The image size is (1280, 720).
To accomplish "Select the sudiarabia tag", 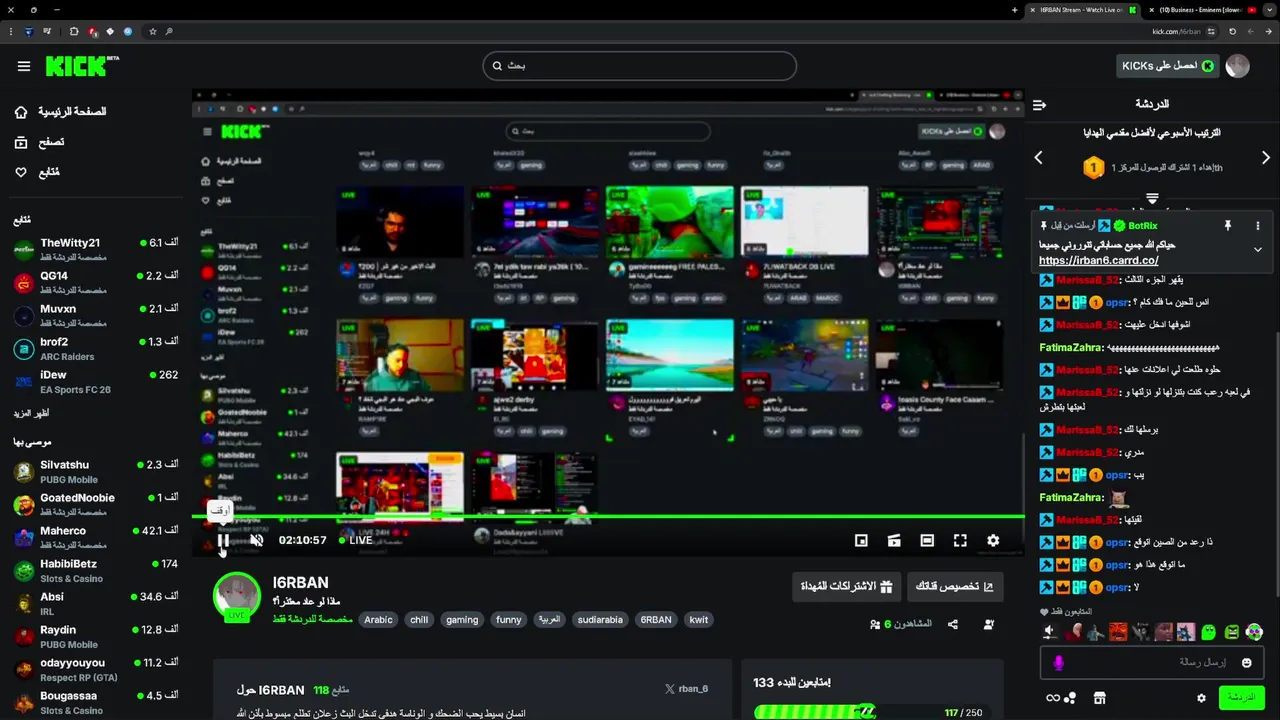I will point(600,620).
